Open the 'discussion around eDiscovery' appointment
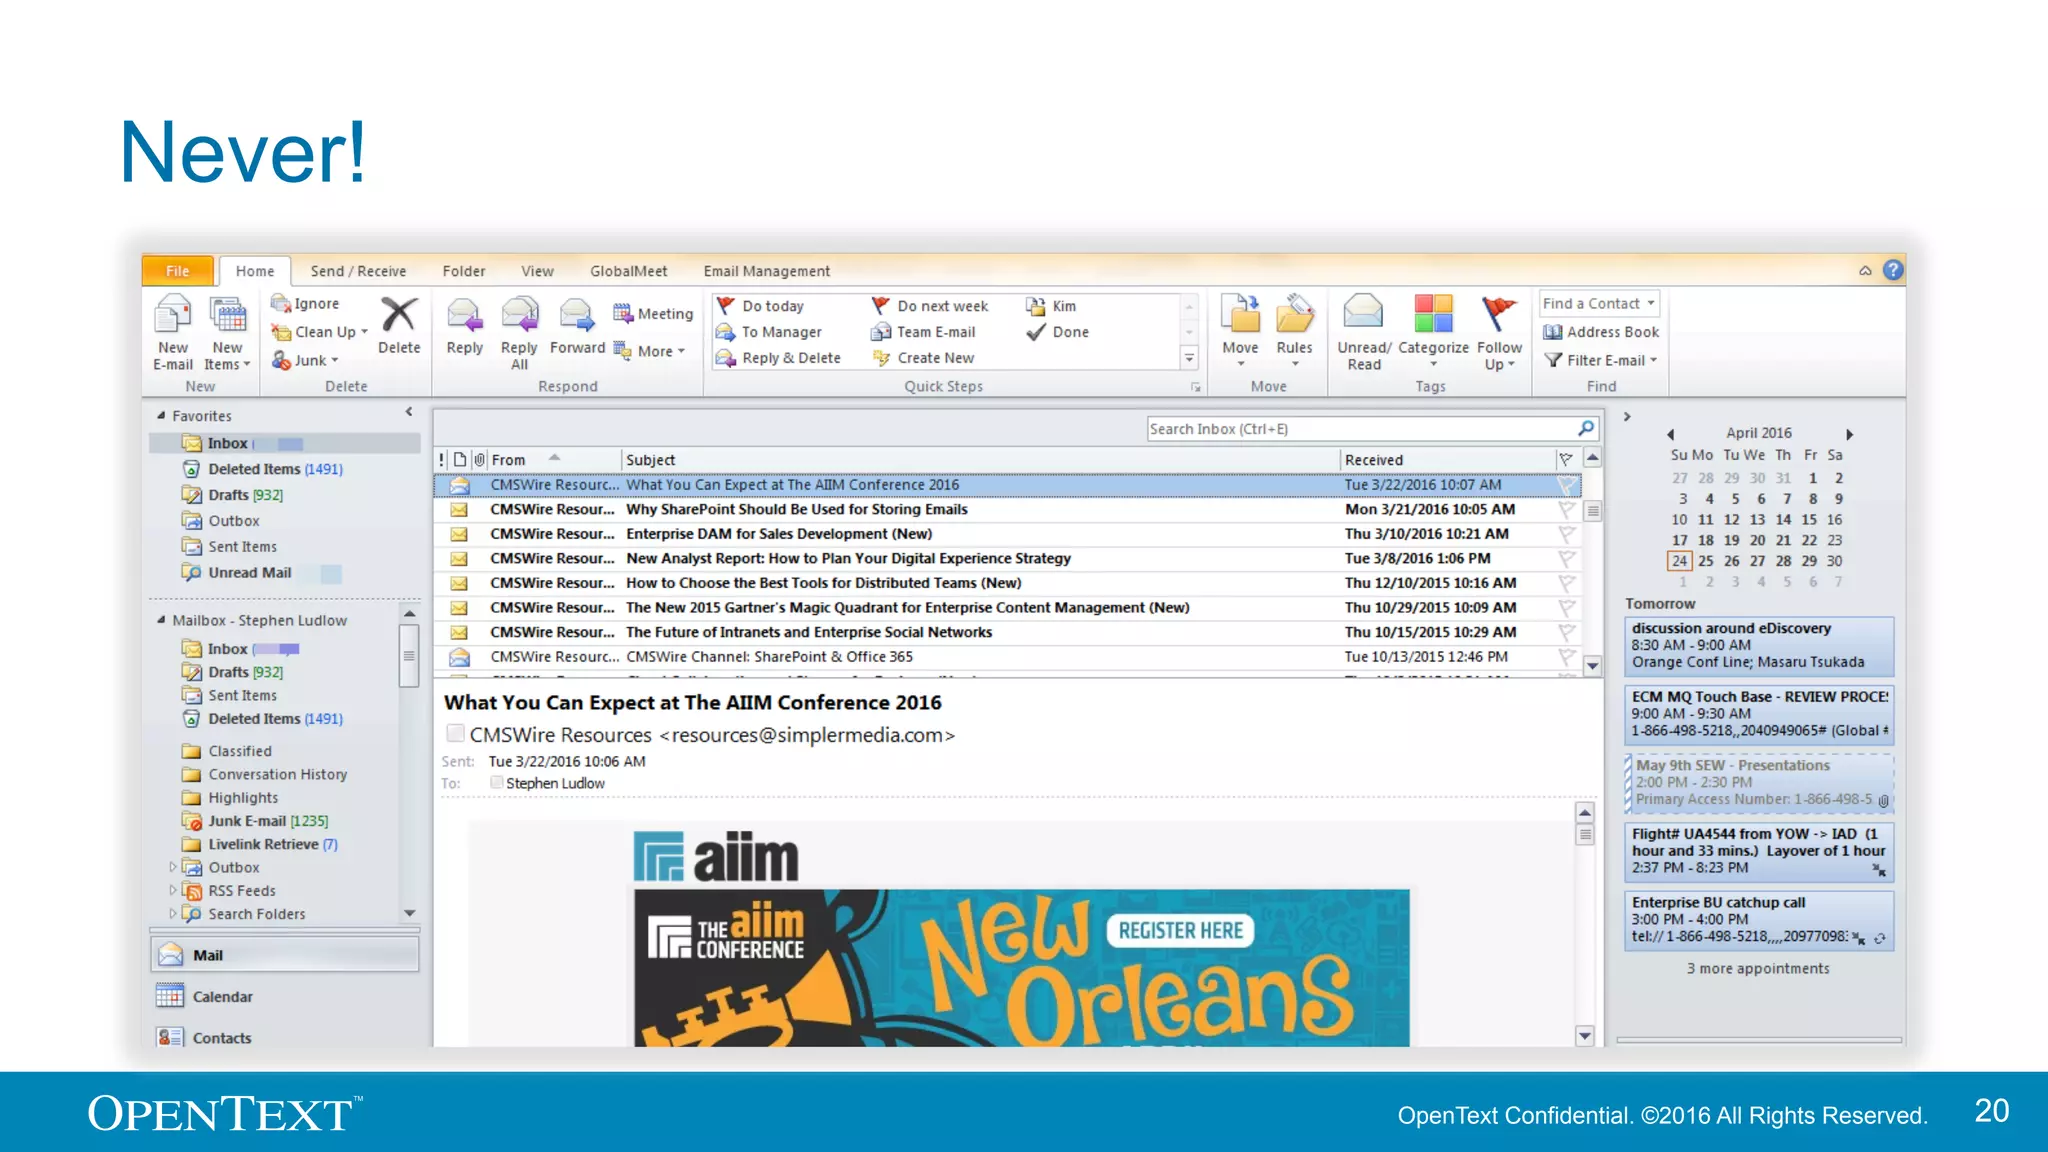Screen dimensions: 2048x1152 (x=1759, y=646)
